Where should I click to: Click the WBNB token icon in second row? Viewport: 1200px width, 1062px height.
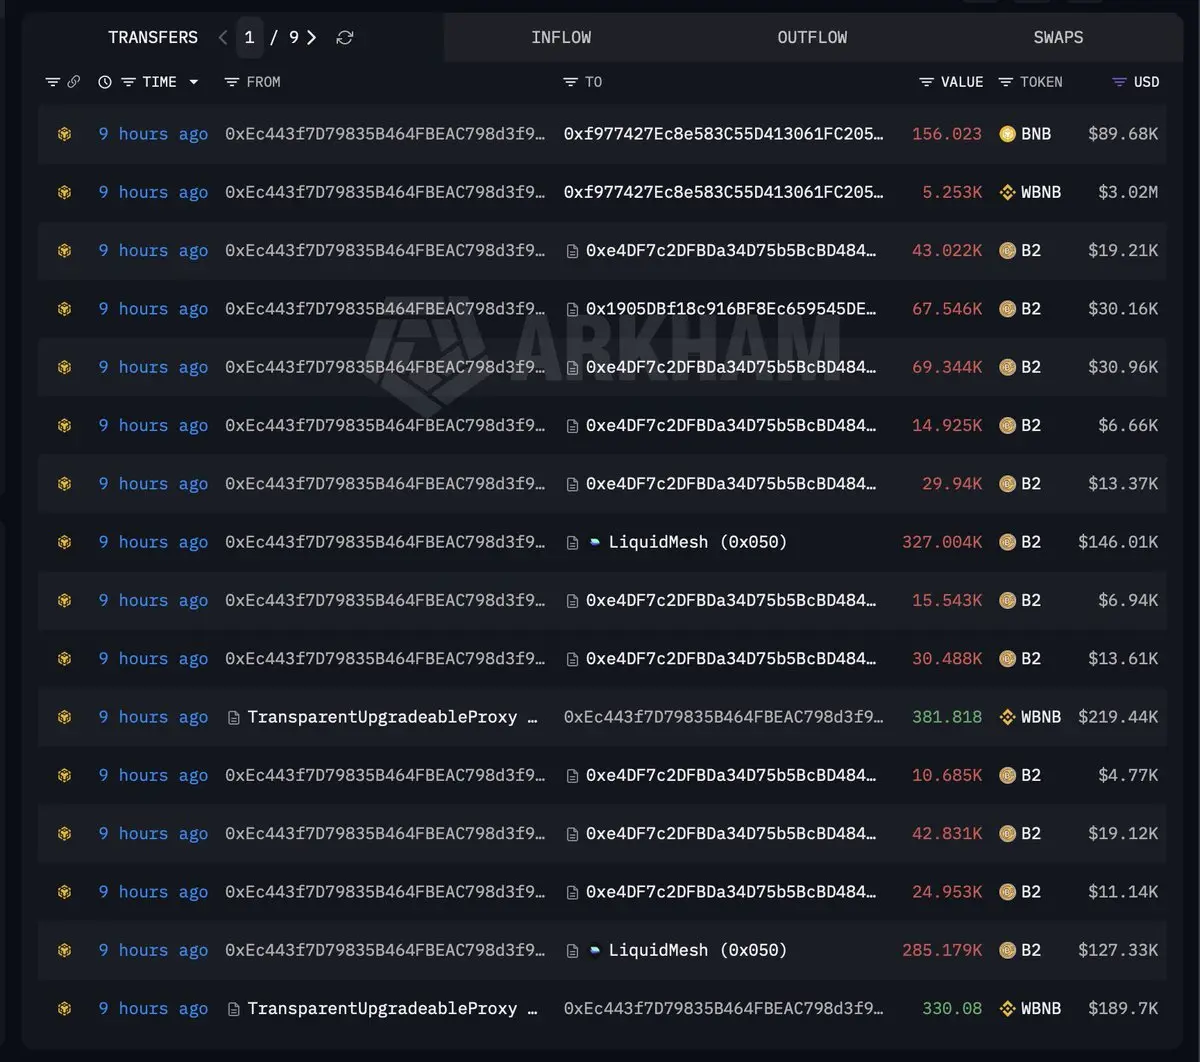pos(1007,192)
